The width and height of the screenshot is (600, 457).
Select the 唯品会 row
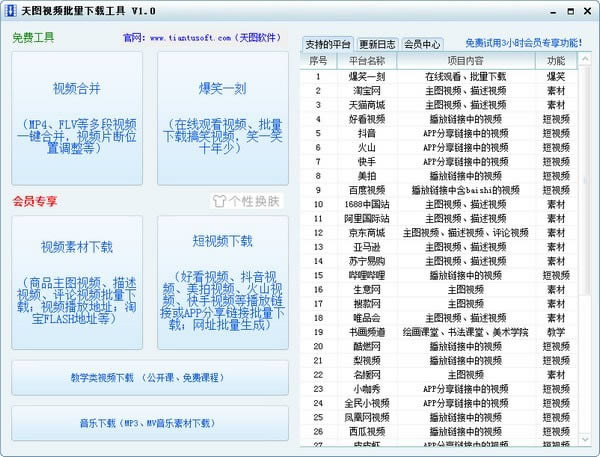pyautogui.click(x=439, y=318)
